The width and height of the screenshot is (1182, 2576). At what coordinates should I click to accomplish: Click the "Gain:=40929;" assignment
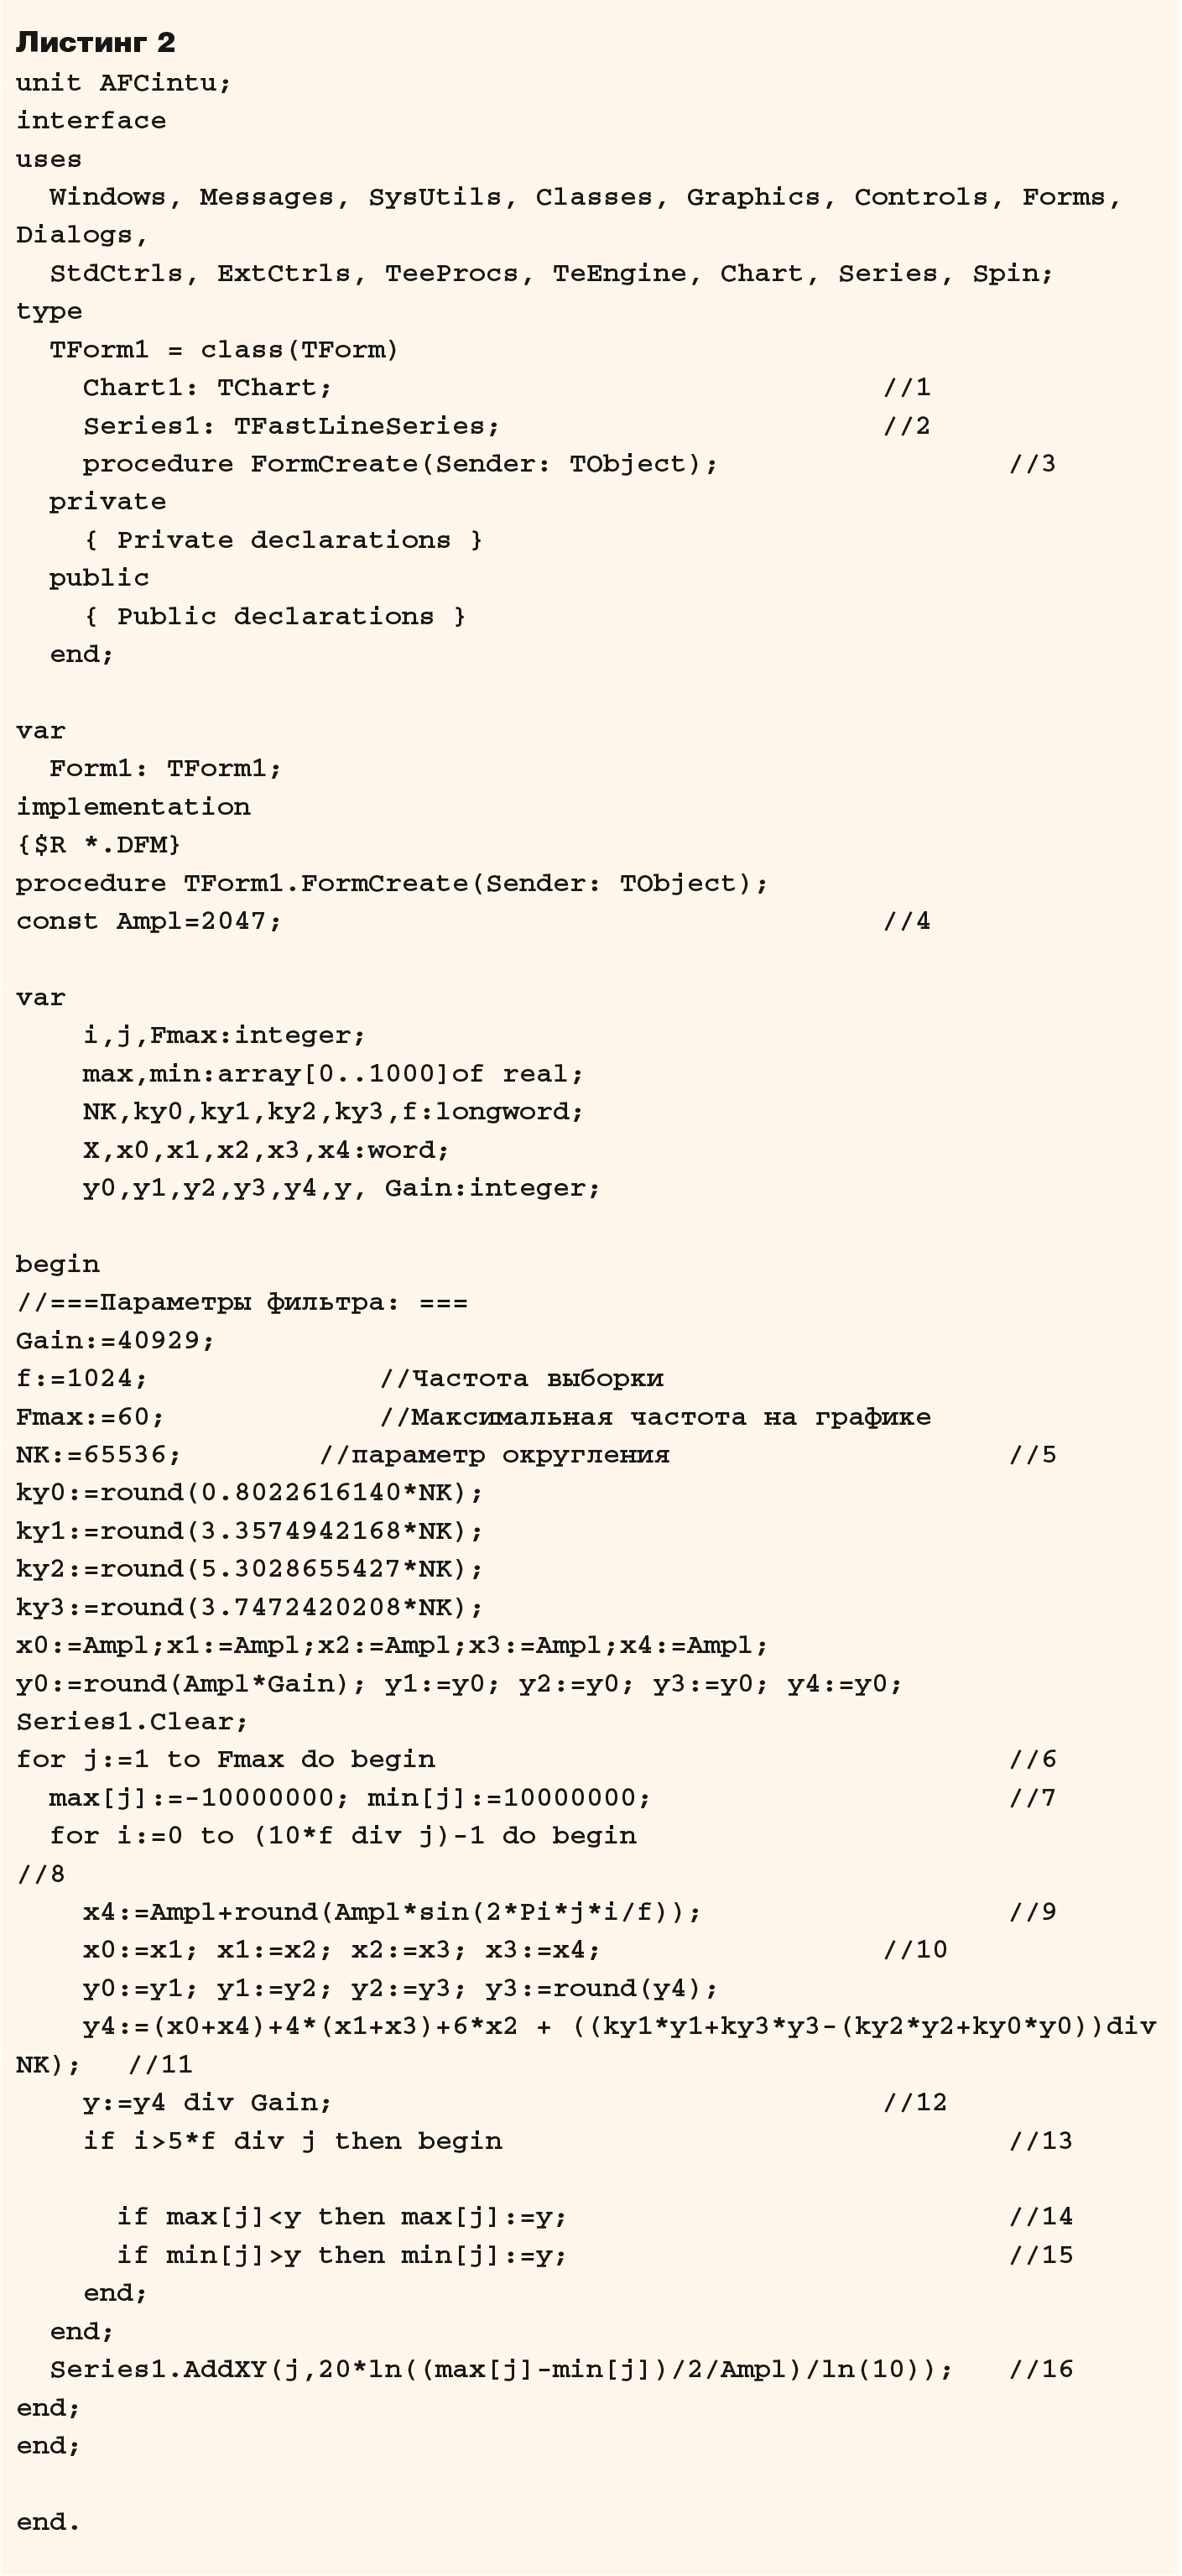pyautogui.click(x=115, y=1341)
